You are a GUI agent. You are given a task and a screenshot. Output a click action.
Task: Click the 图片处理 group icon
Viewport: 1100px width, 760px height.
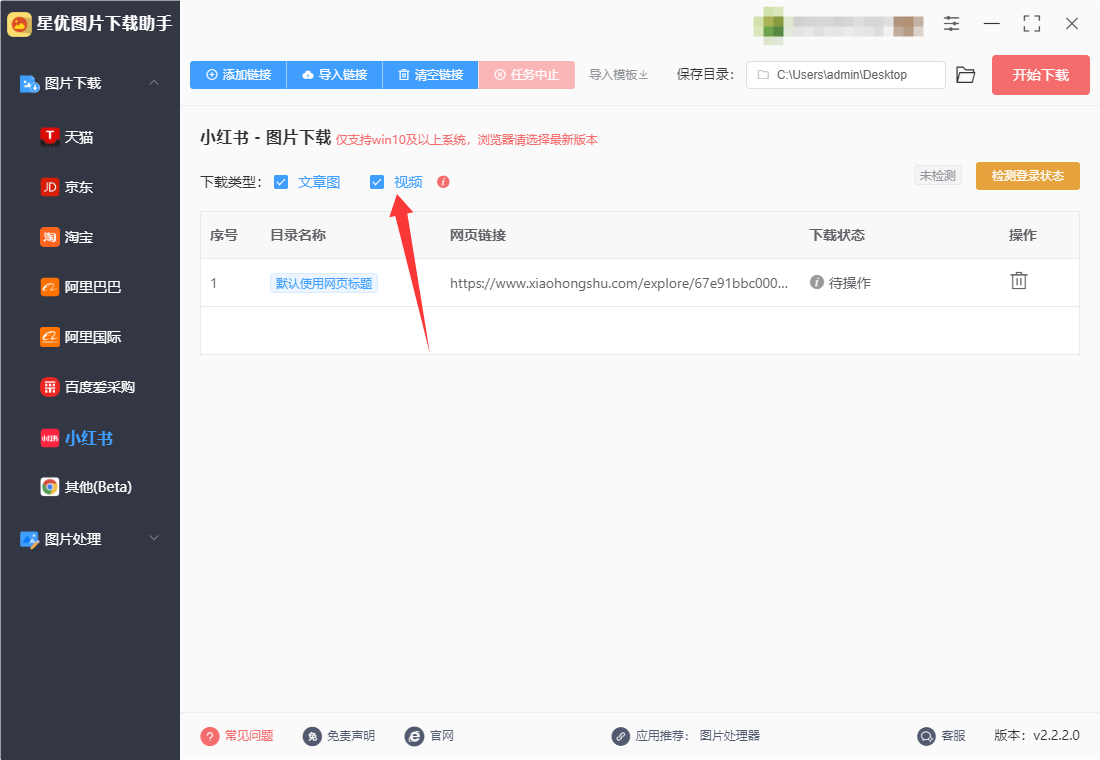29,540
